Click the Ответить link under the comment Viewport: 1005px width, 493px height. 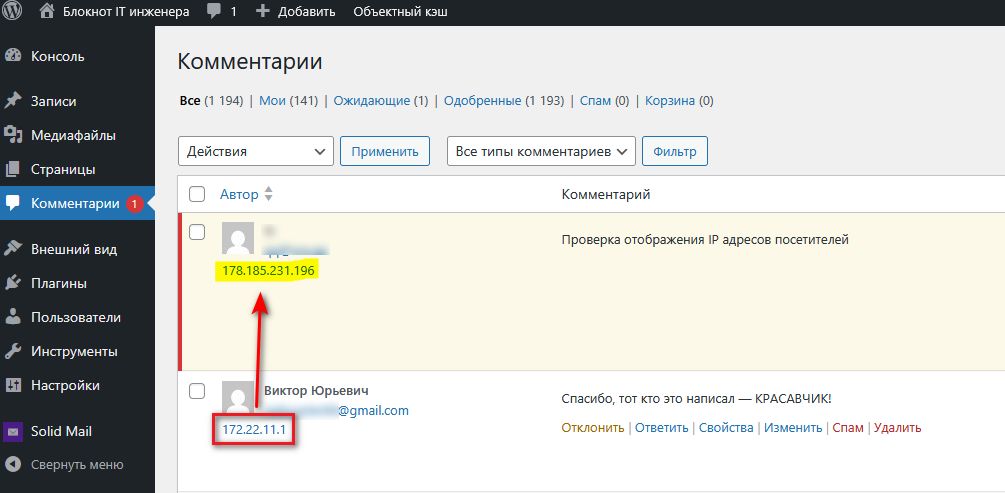click(661, 427)
